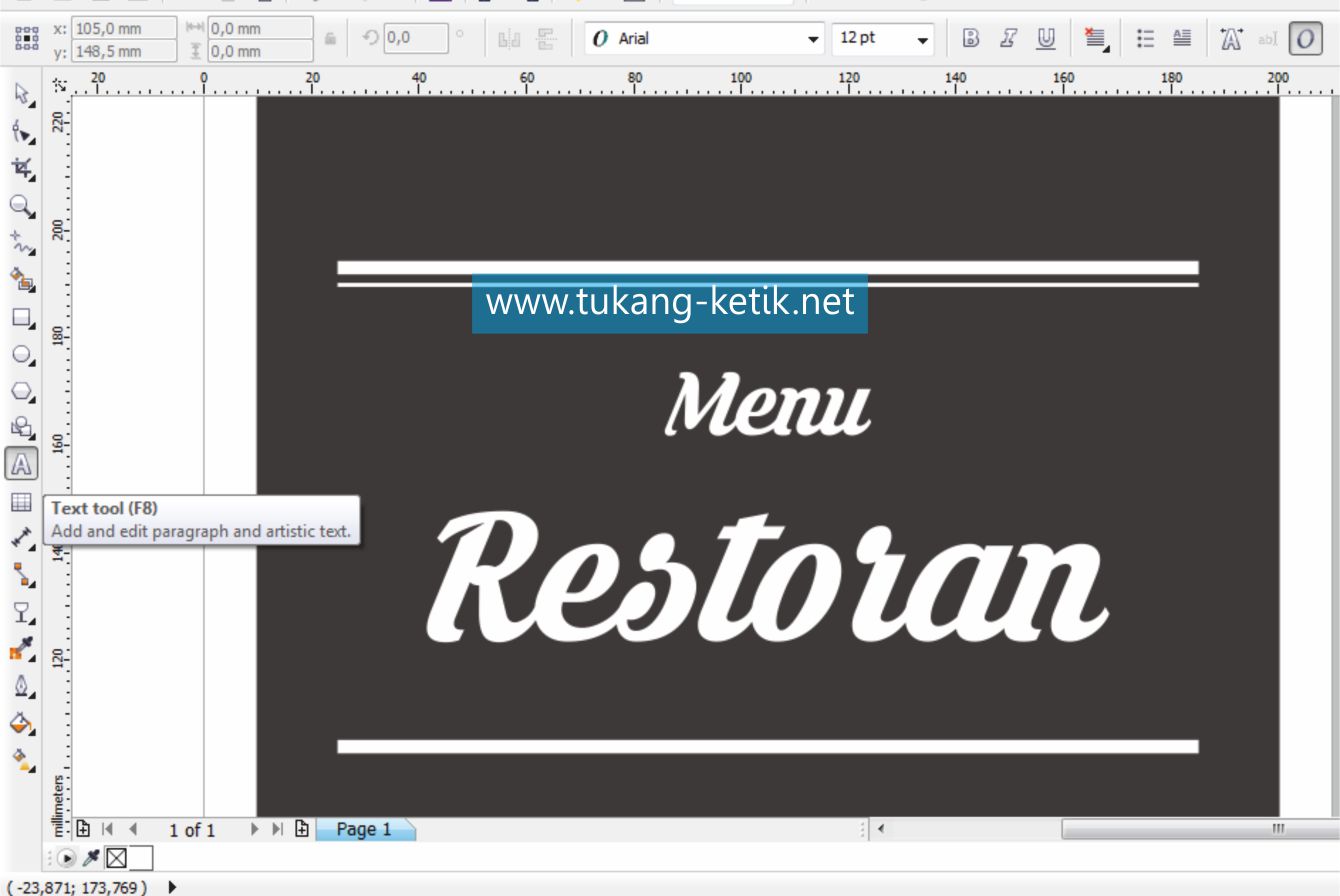Open the document palette flyout arrow

point(67,858)
